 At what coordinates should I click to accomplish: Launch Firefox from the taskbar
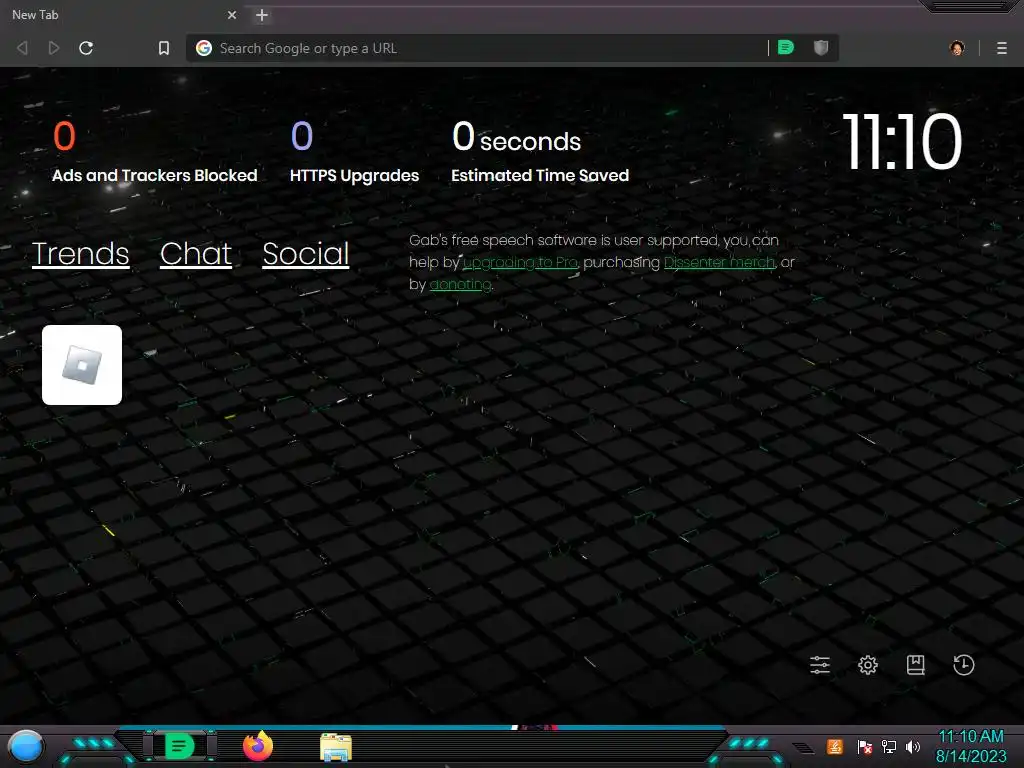coord(258,746)
